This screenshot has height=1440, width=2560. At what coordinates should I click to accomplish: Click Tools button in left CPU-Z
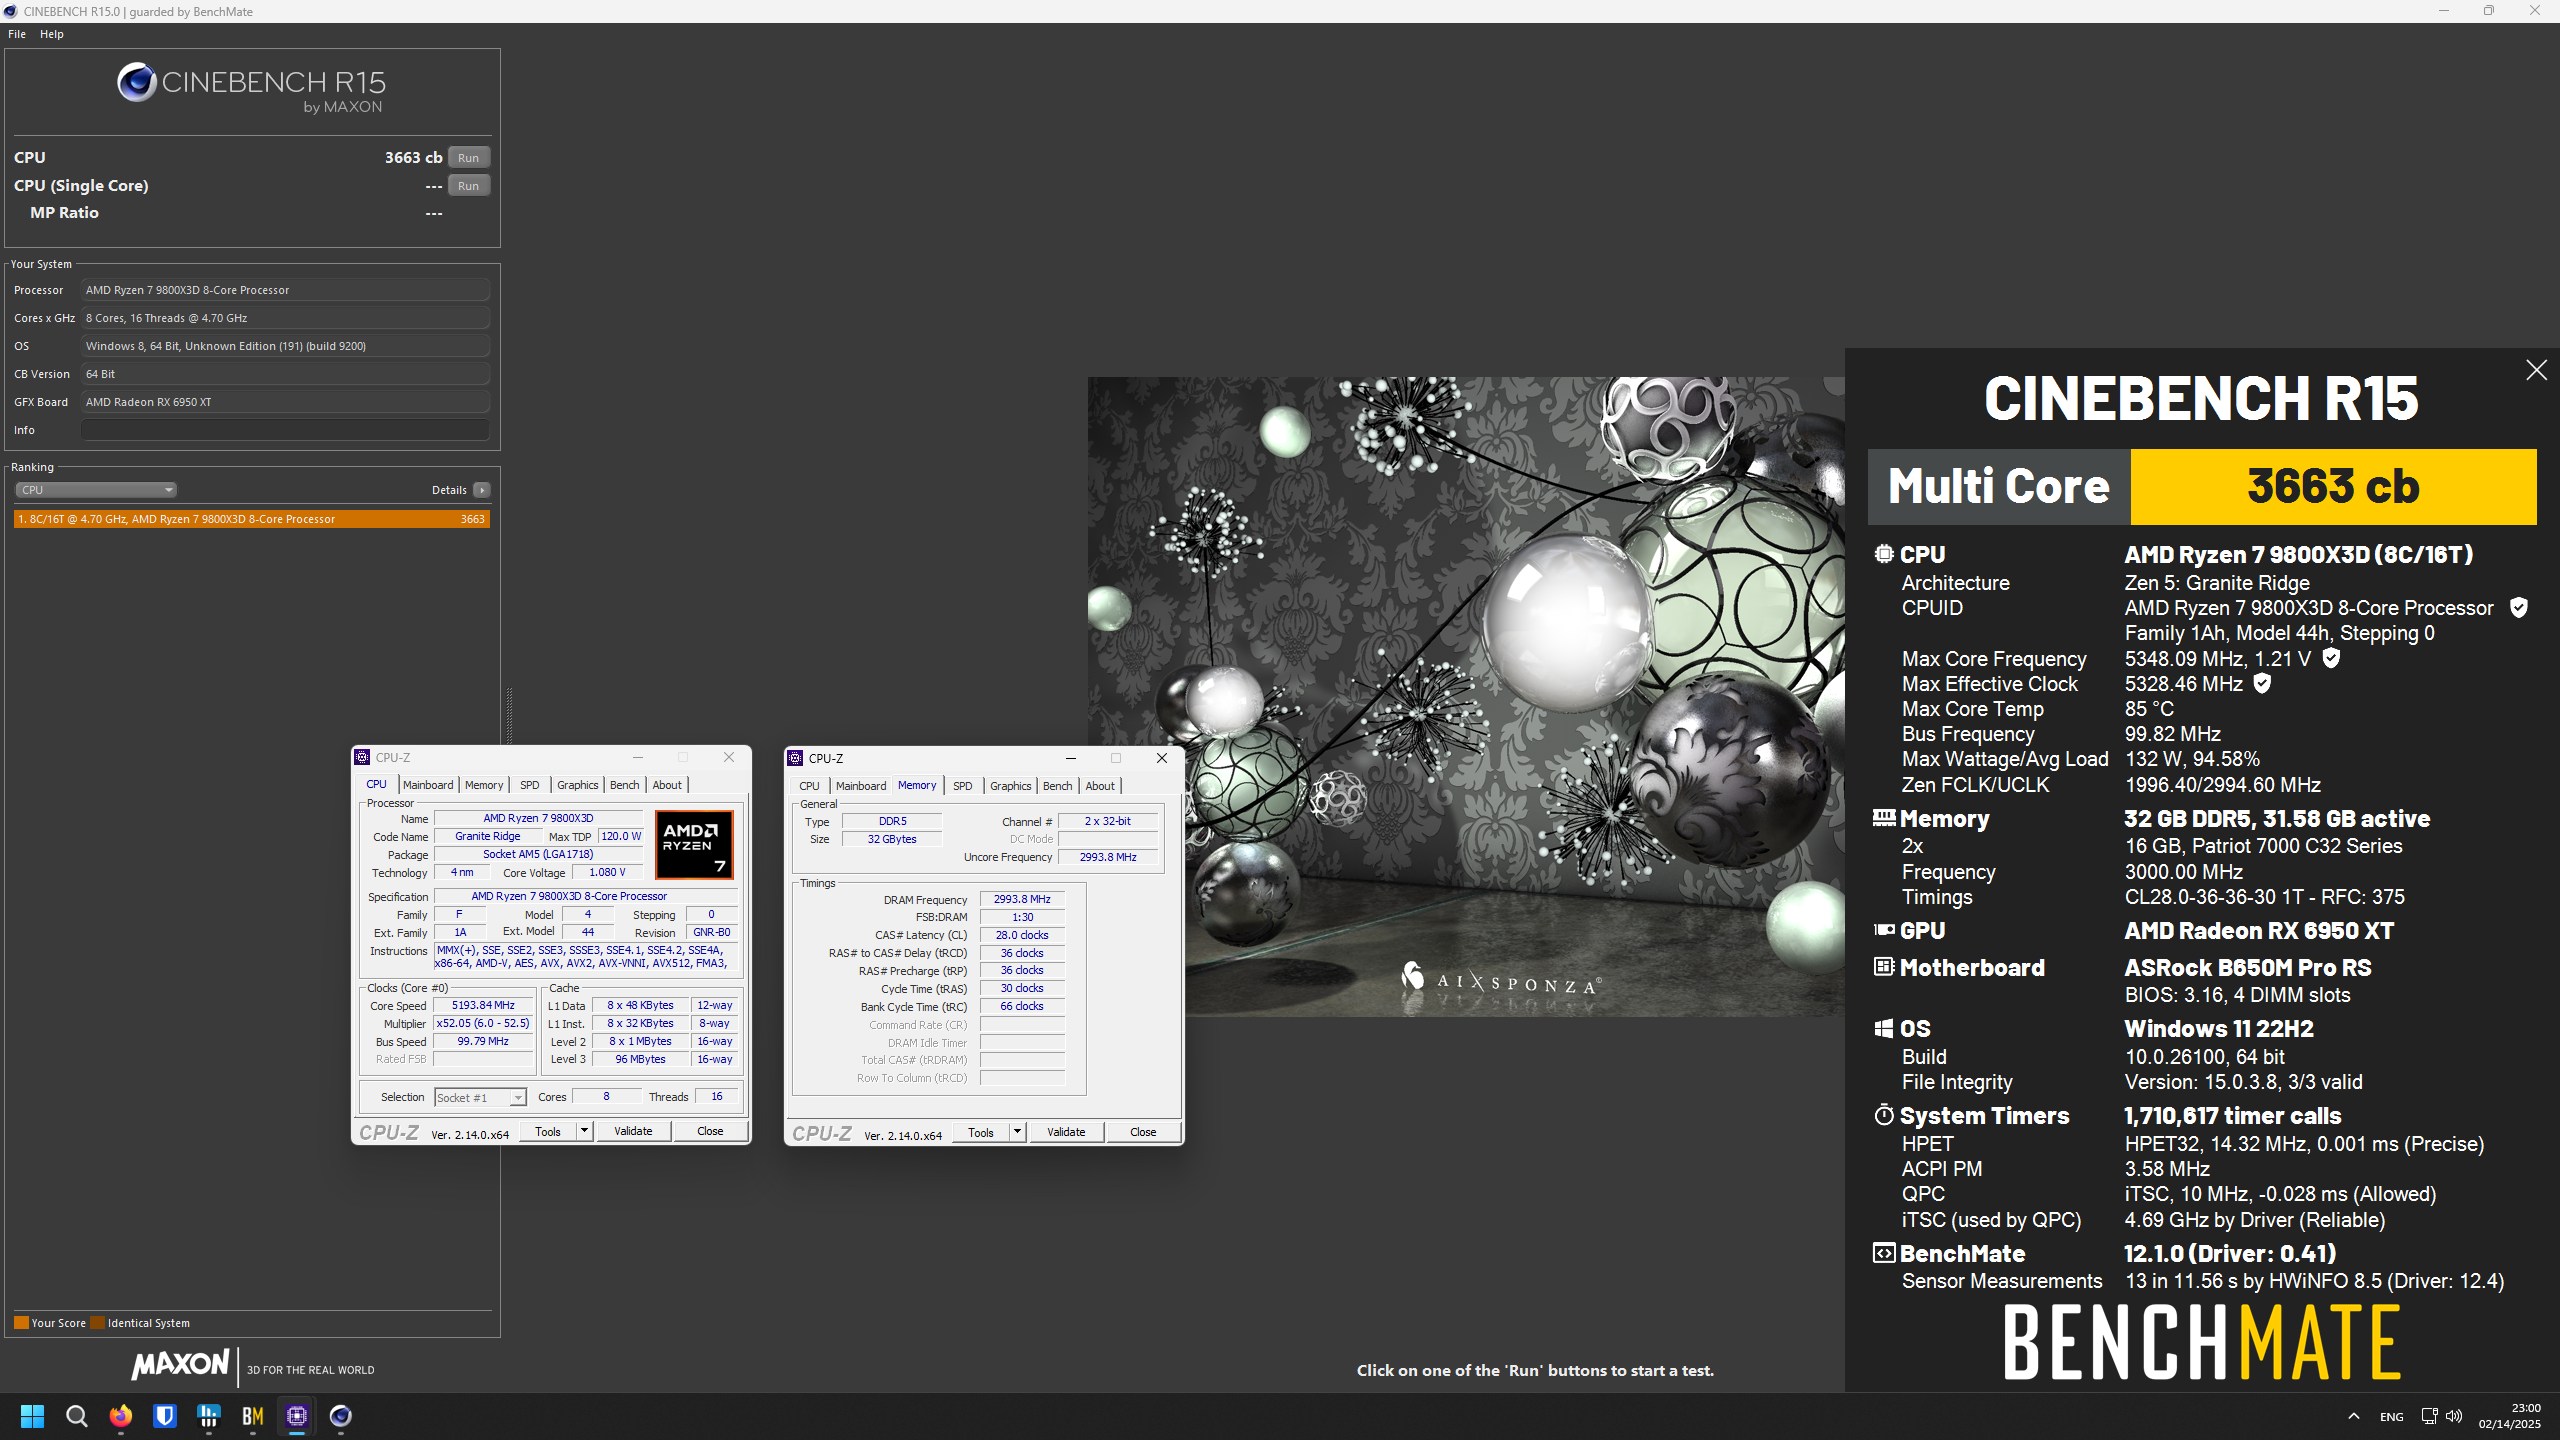click(548, 1131)
